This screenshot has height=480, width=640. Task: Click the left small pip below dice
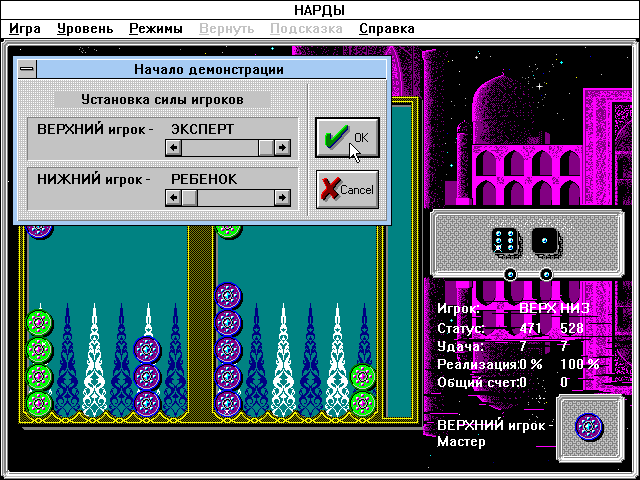(510, 274)
